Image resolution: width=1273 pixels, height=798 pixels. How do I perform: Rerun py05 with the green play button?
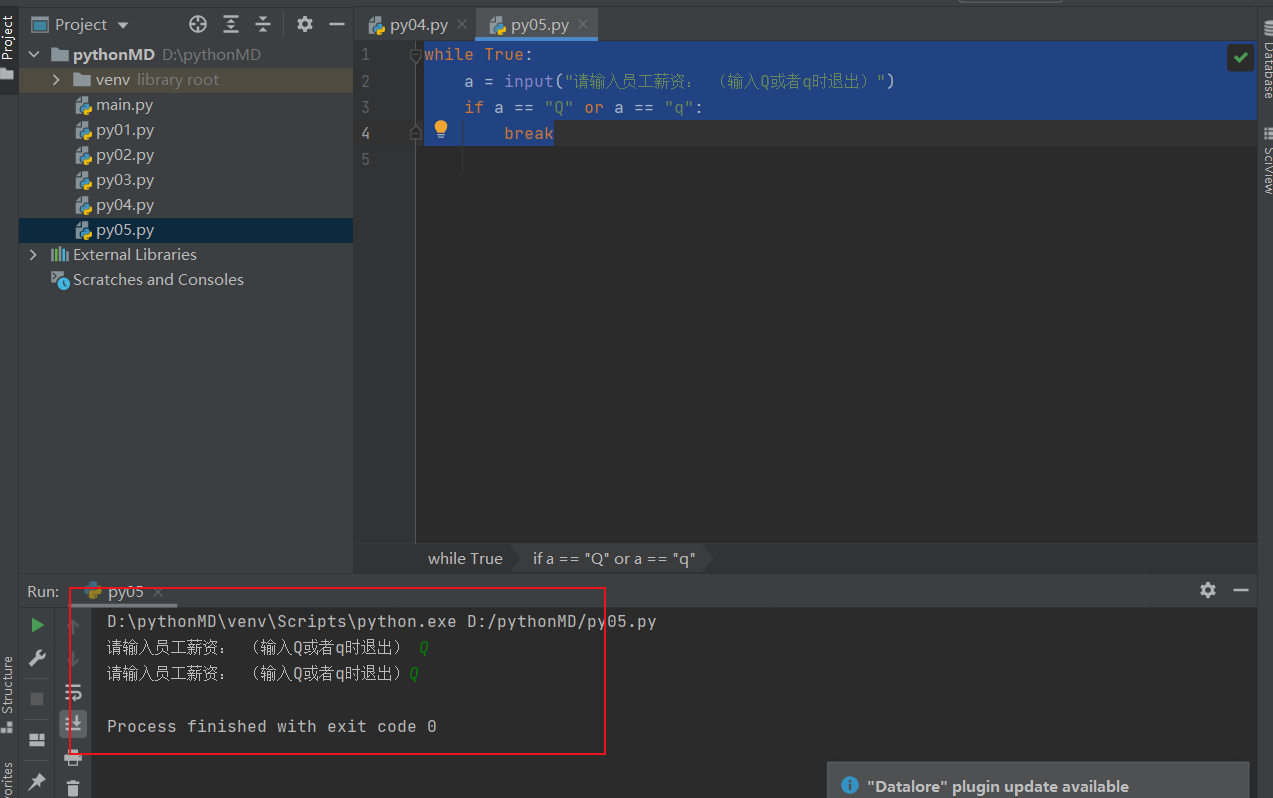point(37,625)
